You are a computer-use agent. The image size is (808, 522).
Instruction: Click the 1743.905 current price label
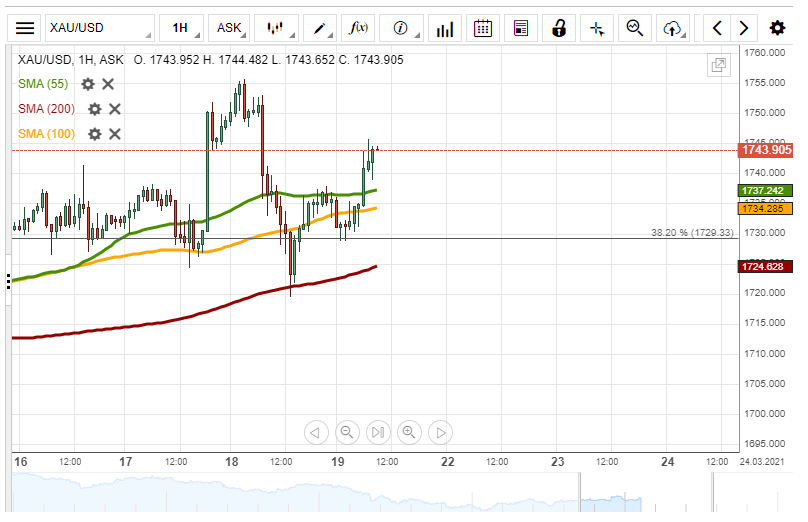click(766, 150)
